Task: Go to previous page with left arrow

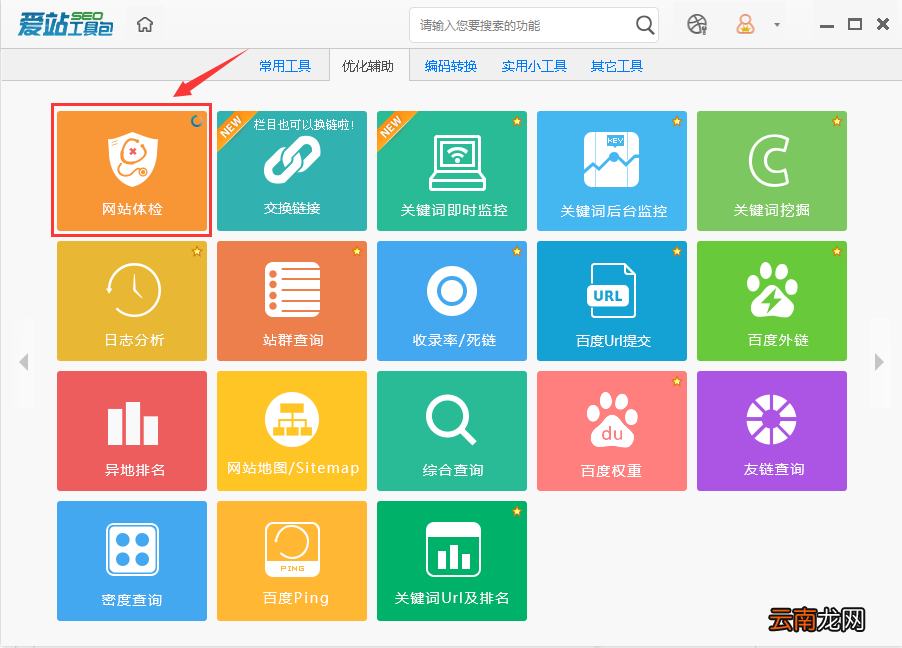Action: [24, 362]
